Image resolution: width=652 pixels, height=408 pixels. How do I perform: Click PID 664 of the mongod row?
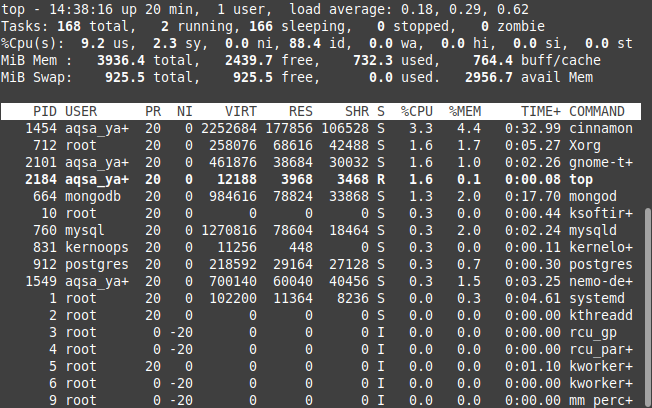(x=45, y=197)
